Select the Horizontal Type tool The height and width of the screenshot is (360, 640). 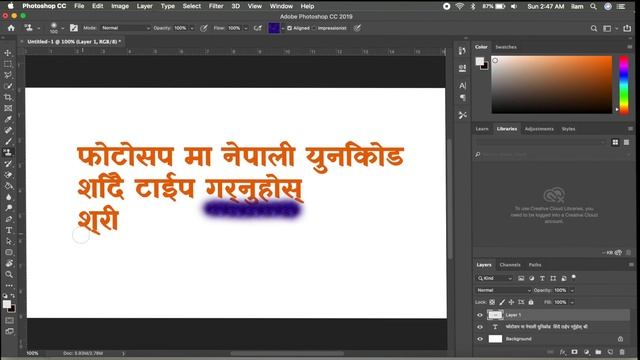coord(9,230)
